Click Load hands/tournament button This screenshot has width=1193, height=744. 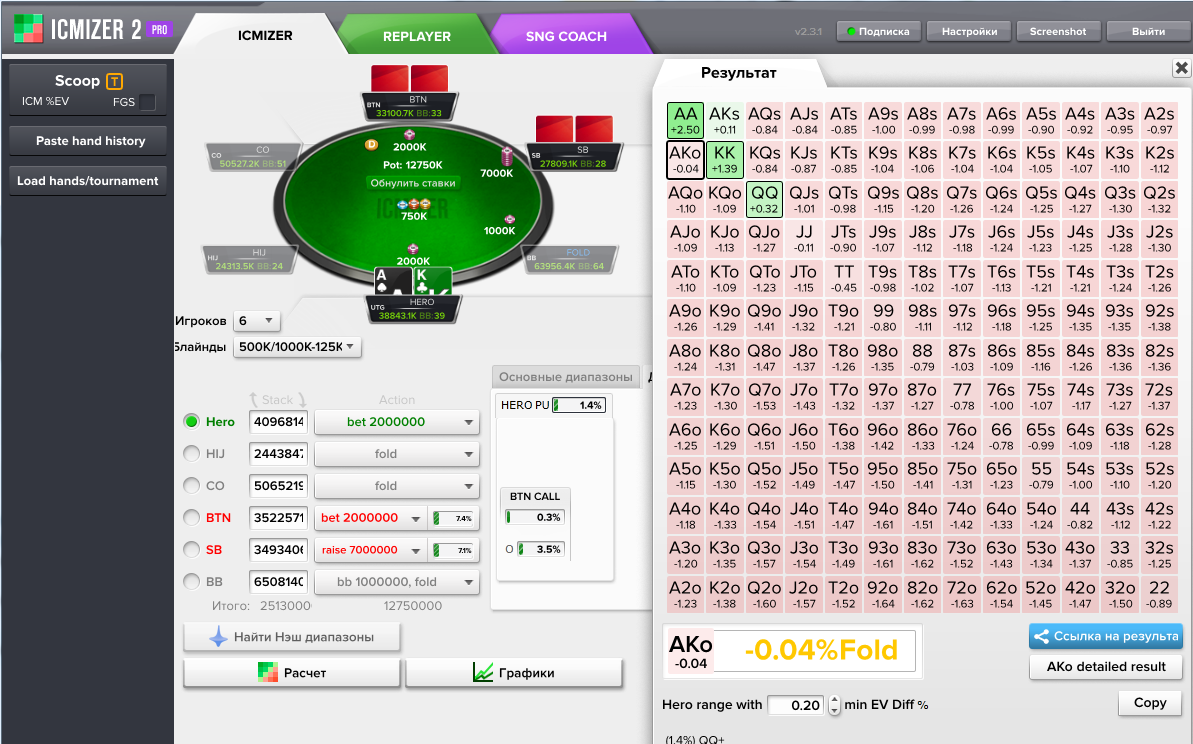point(88,181)
